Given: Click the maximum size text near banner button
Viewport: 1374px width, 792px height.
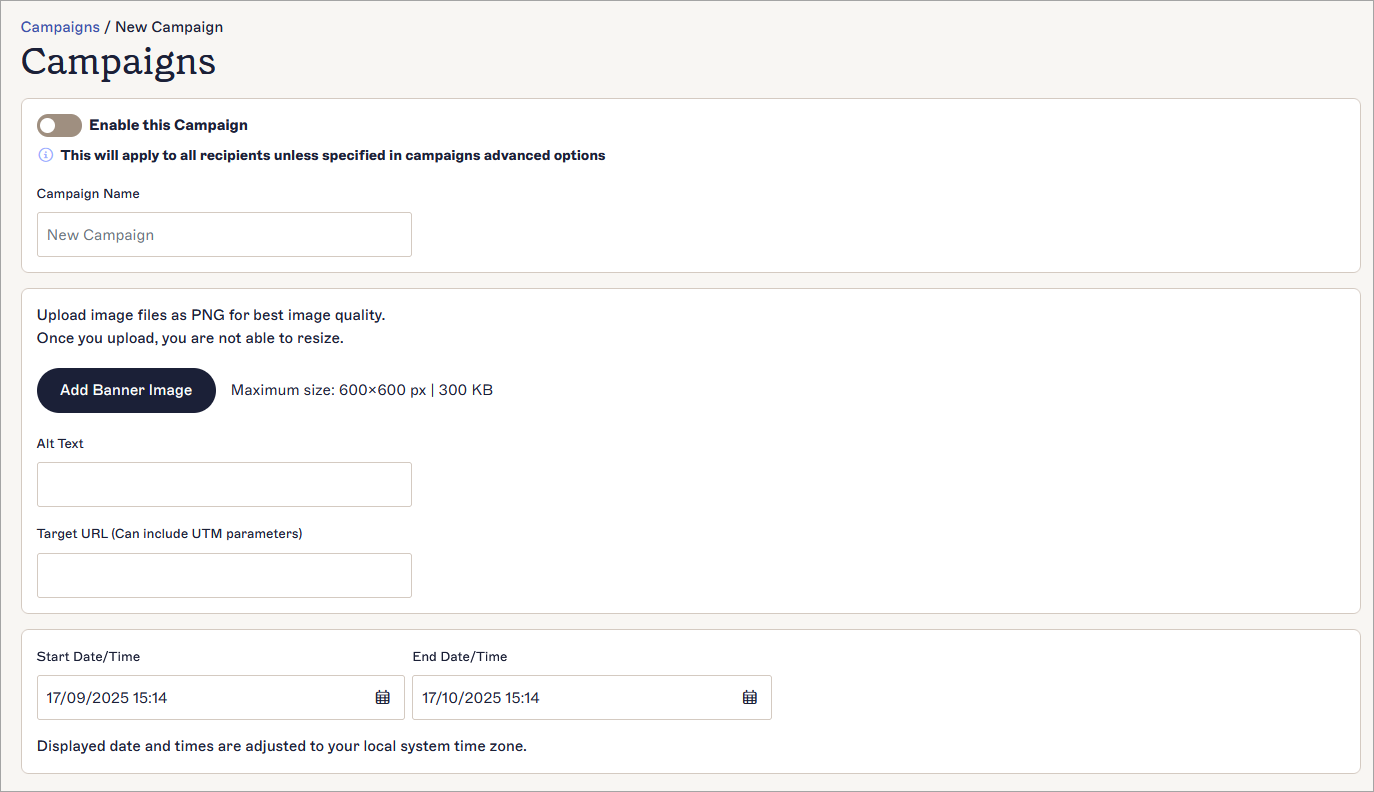Looking at the screenshot, I should click(x=361, y=390).
